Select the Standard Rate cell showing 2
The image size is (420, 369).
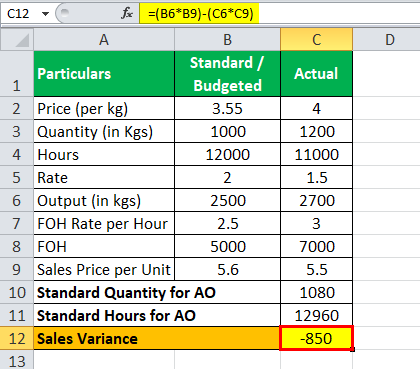(227, 177)
